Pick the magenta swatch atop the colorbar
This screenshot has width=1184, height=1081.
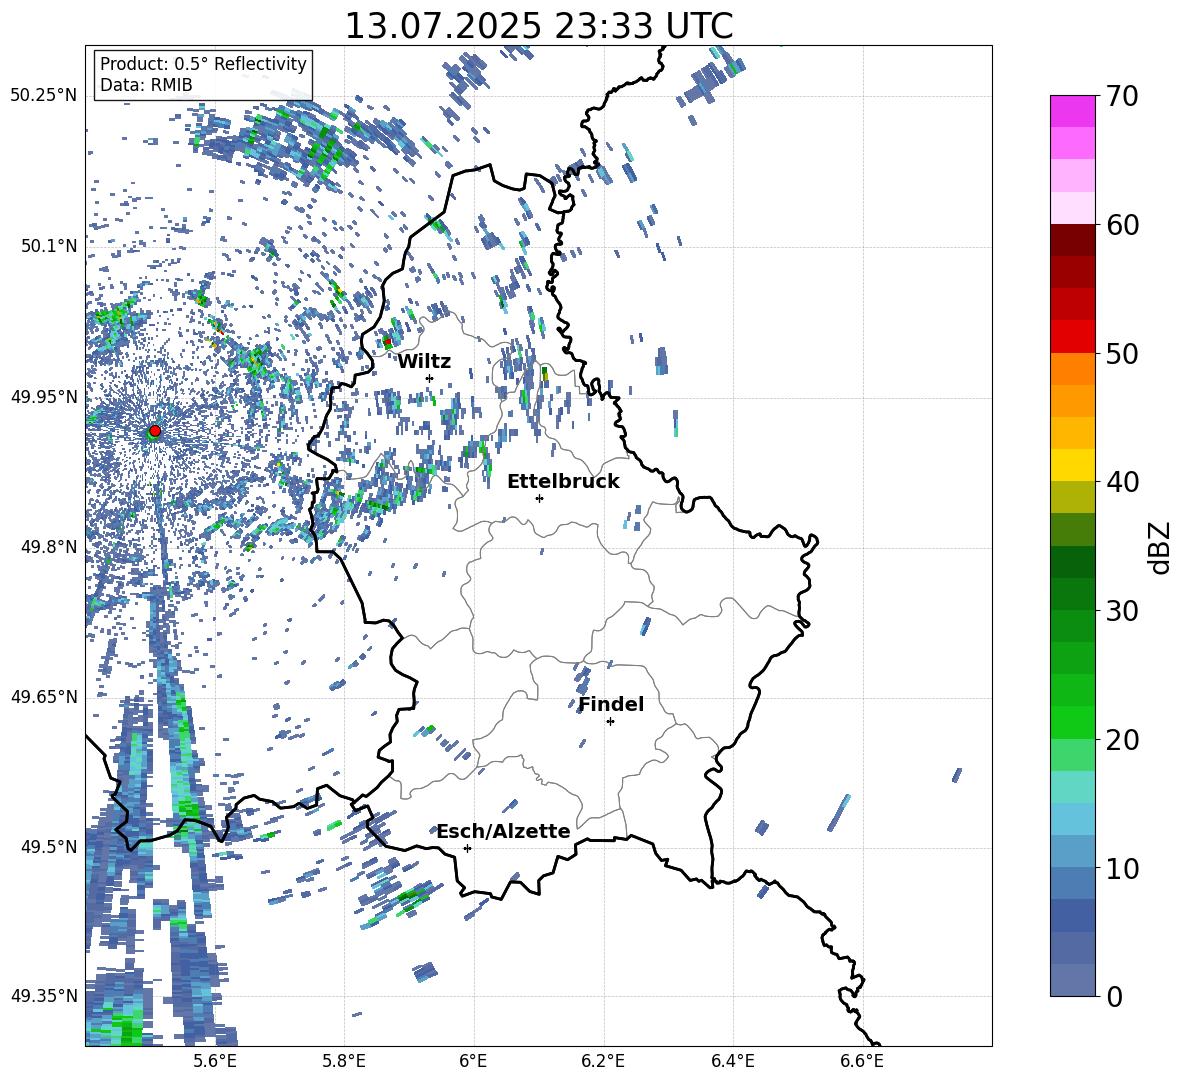tap(1072, 112)
